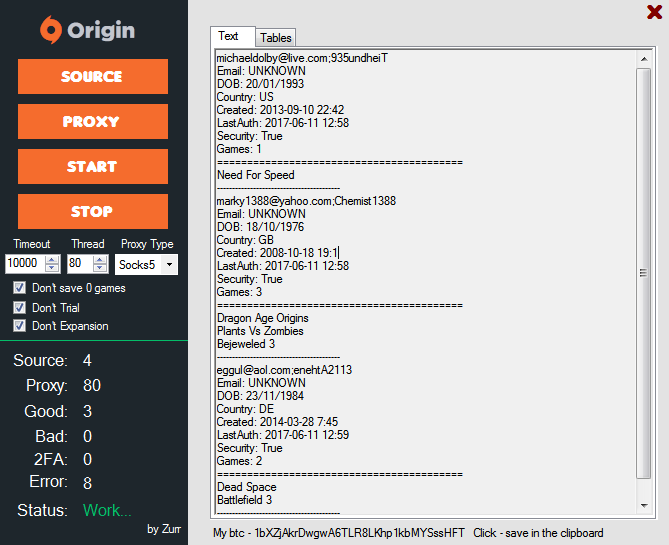669x545 pixels.
Task: Switch to the Tables tab
Action: pyautogui.click(x=276, y=38)
